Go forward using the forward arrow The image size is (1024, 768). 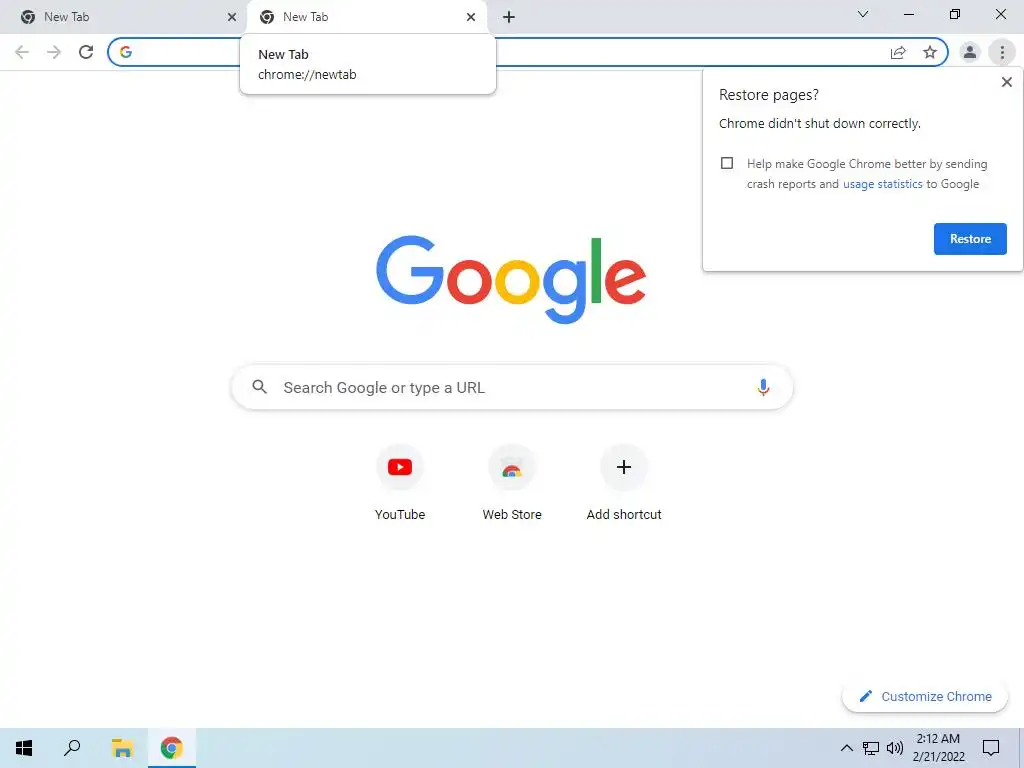[54, 52]
